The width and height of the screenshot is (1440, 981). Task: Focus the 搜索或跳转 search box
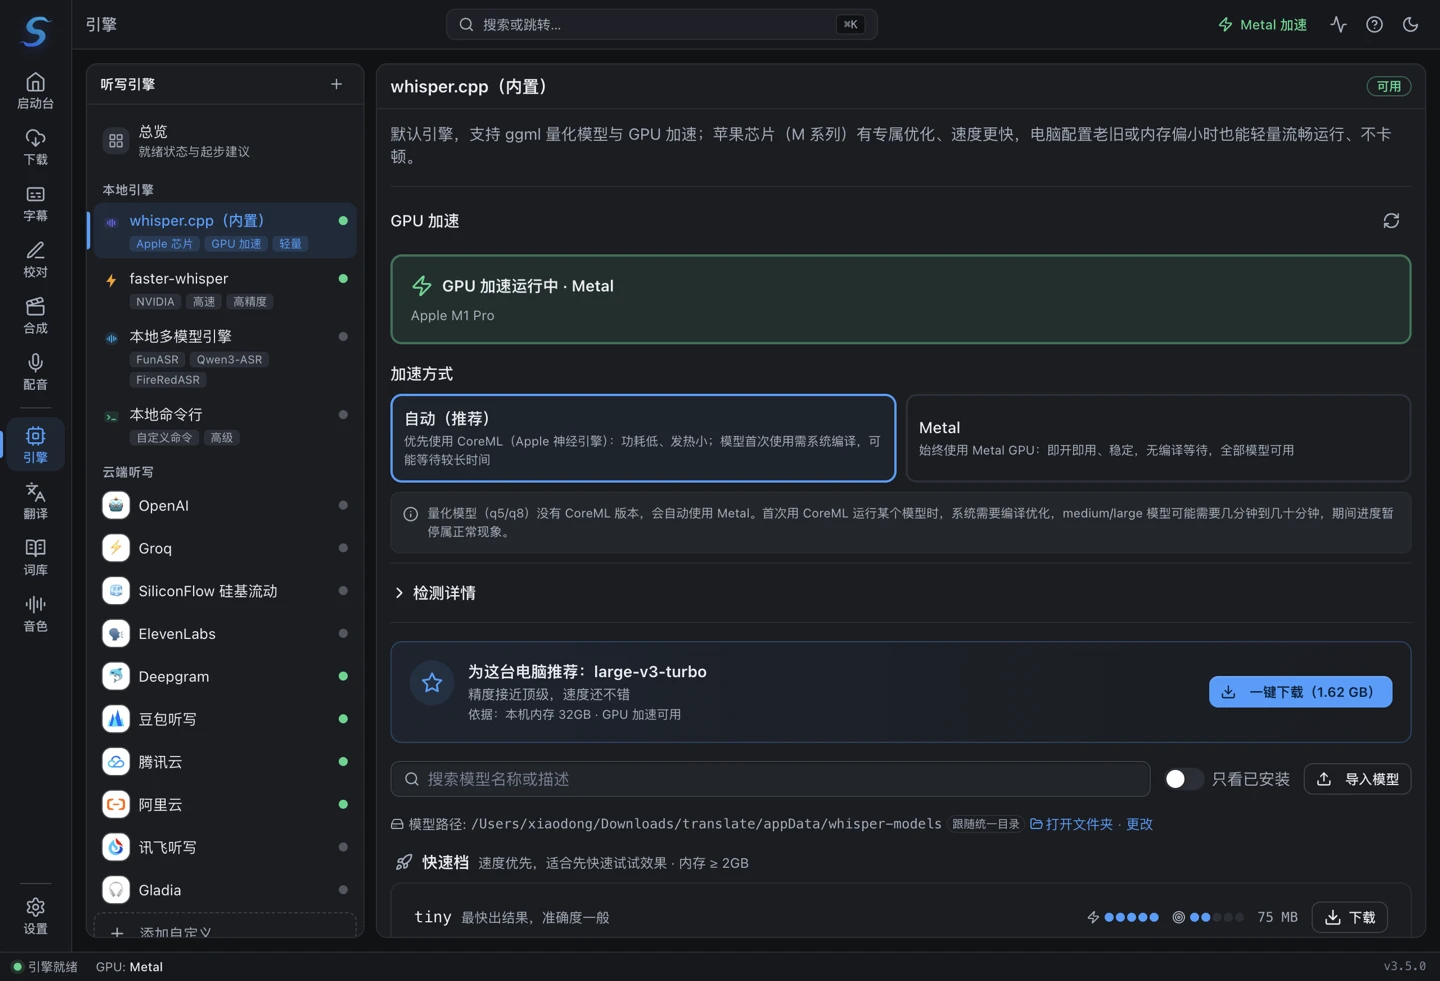661,24
